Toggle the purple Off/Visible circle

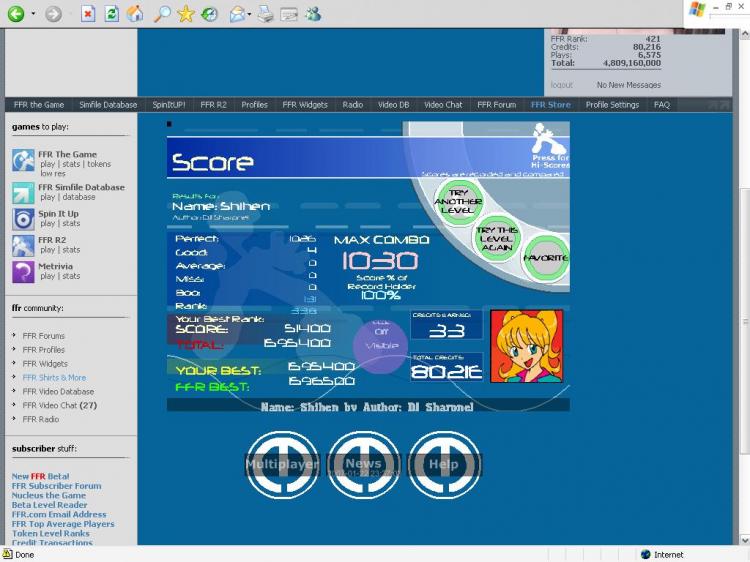pyautogui.click(x=381, y=346)
